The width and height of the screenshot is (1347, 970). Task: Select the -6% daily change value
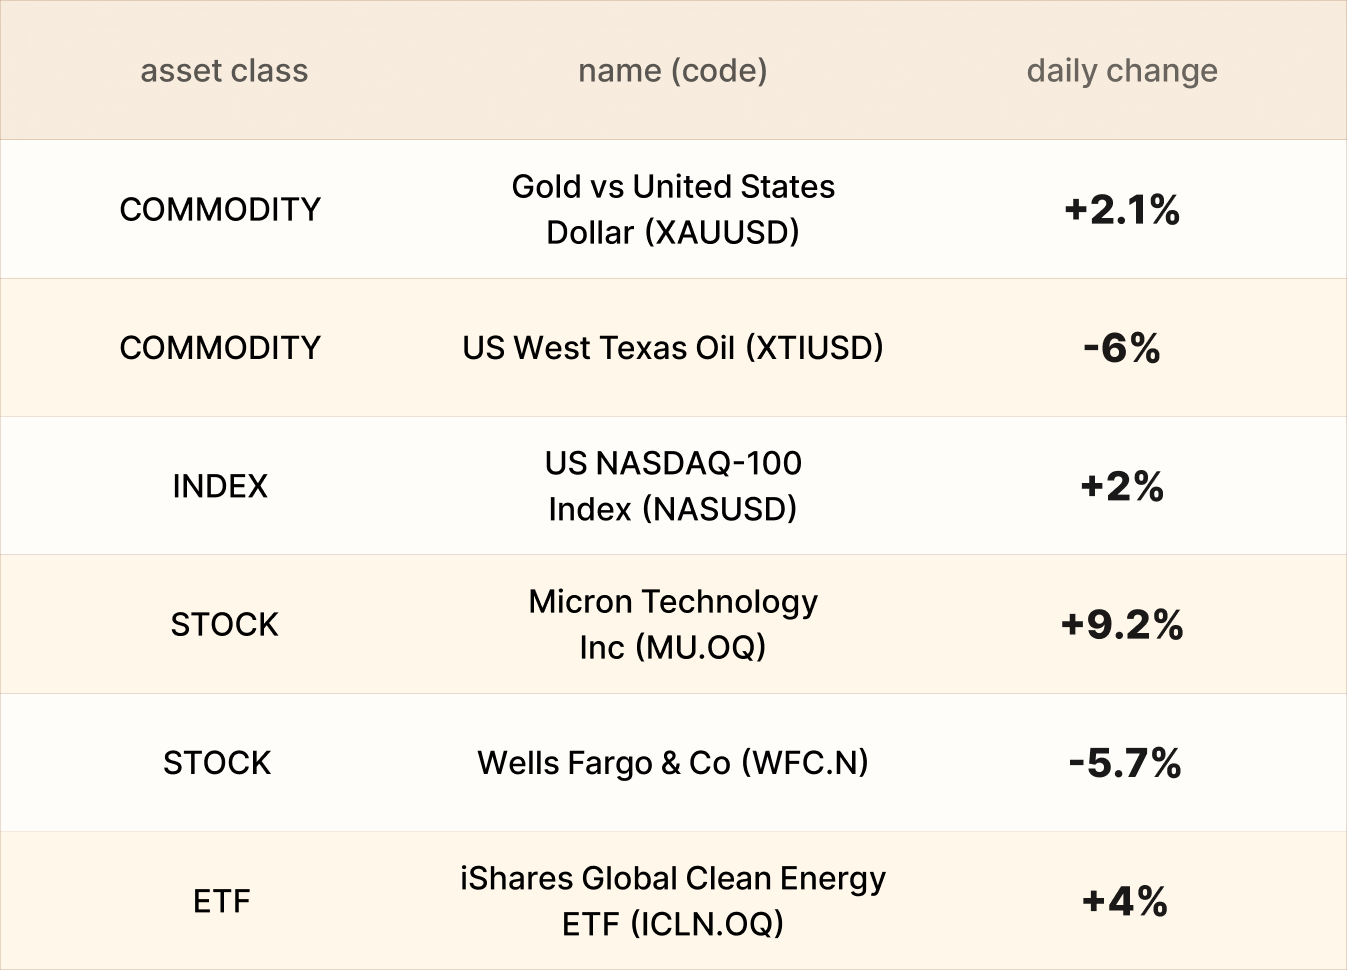(1122, 348)
